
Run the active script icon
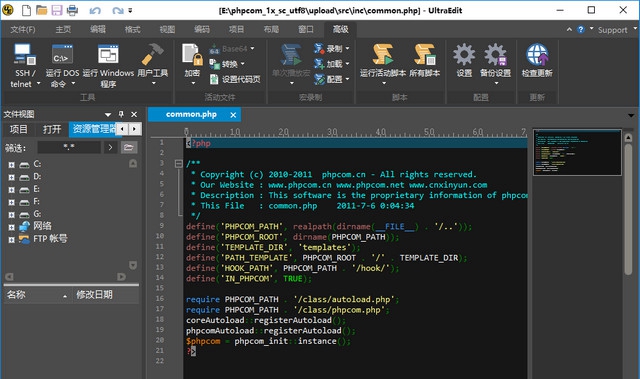pyautogui.click(x=382, y=55)
